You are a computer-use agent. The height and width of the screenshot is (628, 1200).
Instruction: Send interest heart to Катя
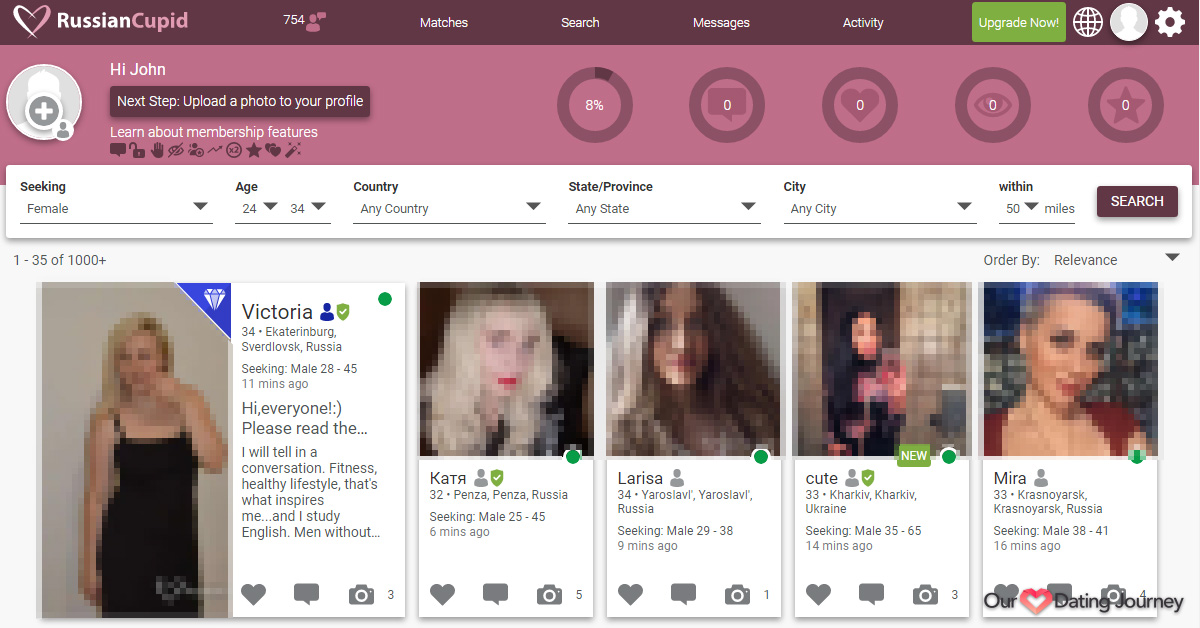pyautogui.click(x=442, y=594)
